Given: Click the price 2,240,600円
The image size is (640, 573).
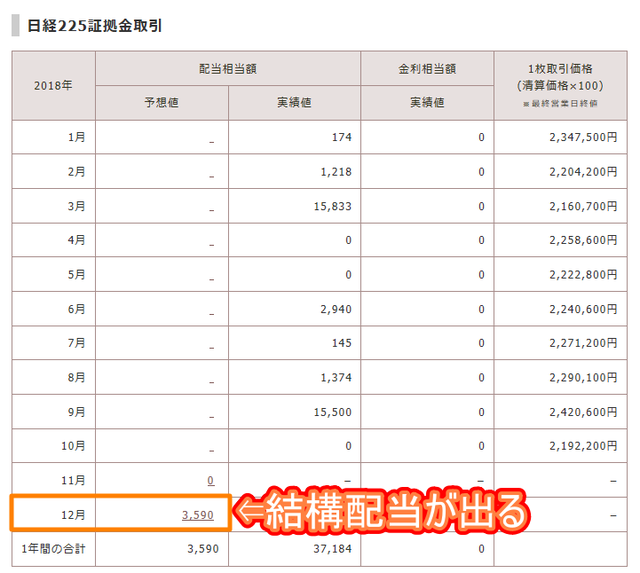Looking at the screenshot, I should 583,309.
